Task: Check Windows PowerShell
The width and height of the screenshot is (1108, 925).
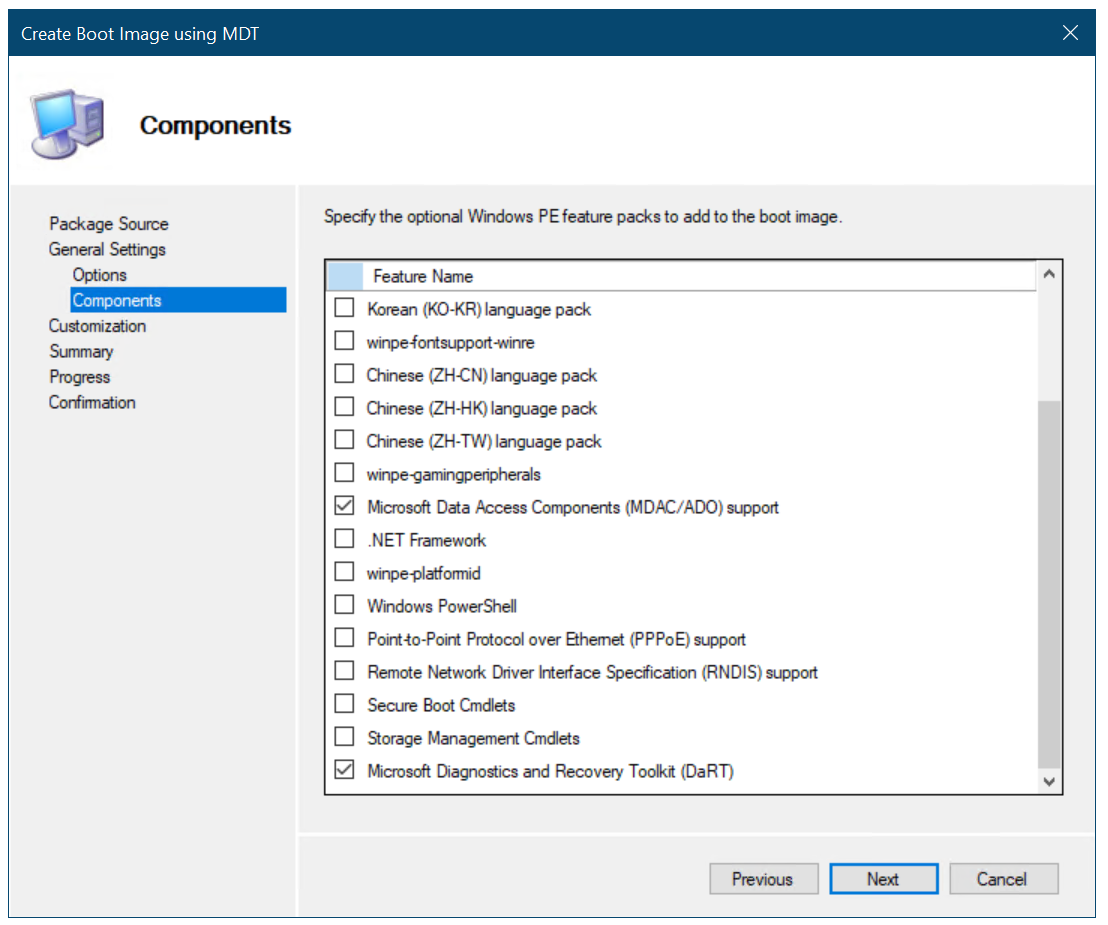Action: pos(344,604)
